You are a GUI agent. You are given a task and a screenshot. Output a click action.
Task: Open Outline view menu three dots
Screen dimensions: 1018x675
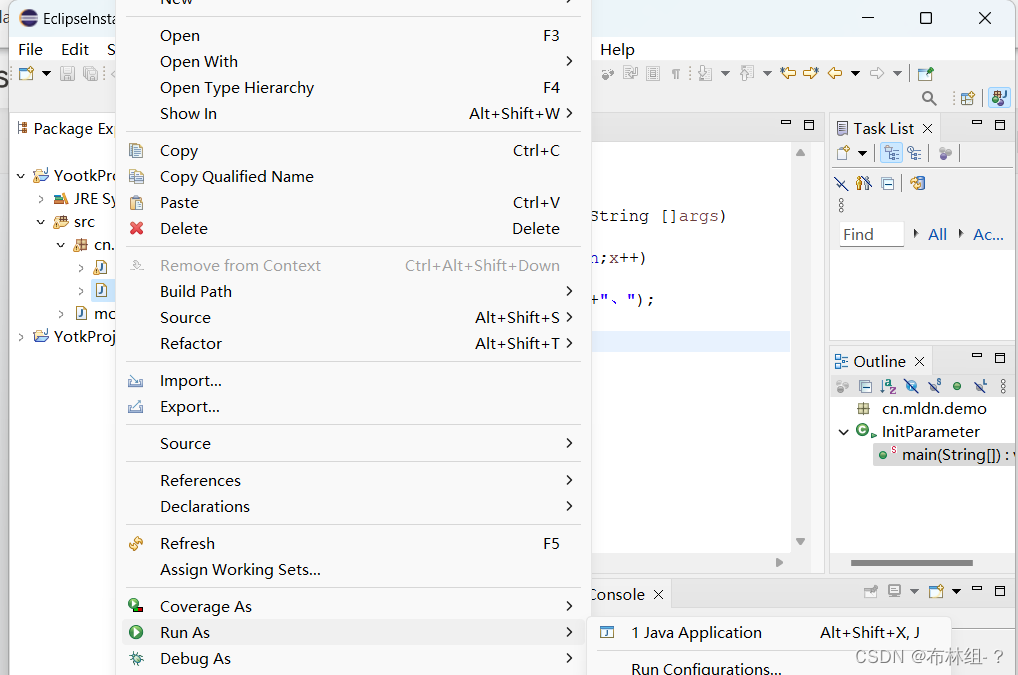click(1004, 387)
